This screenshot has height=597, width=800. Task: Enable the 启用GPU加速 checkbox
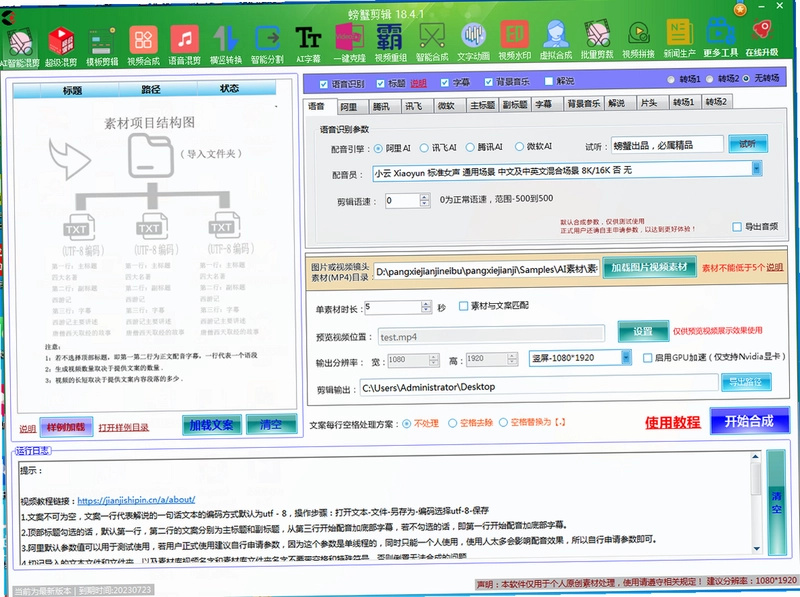pyautogui.click(x=647, y=358)
